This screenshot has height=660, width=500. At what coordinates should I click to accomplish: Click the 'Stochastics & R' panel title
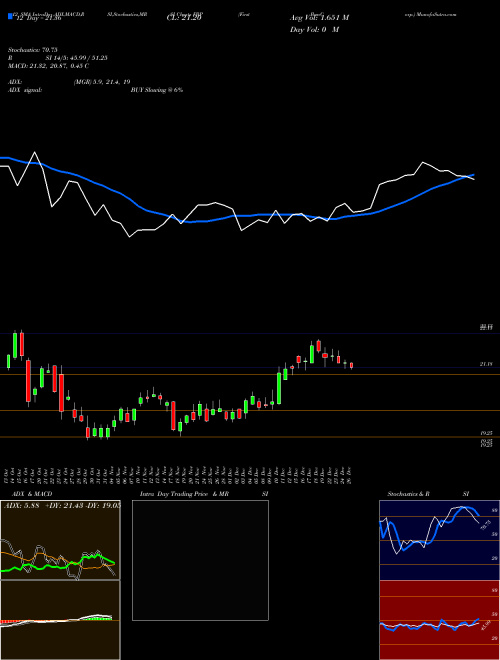(x=409, y=494)
